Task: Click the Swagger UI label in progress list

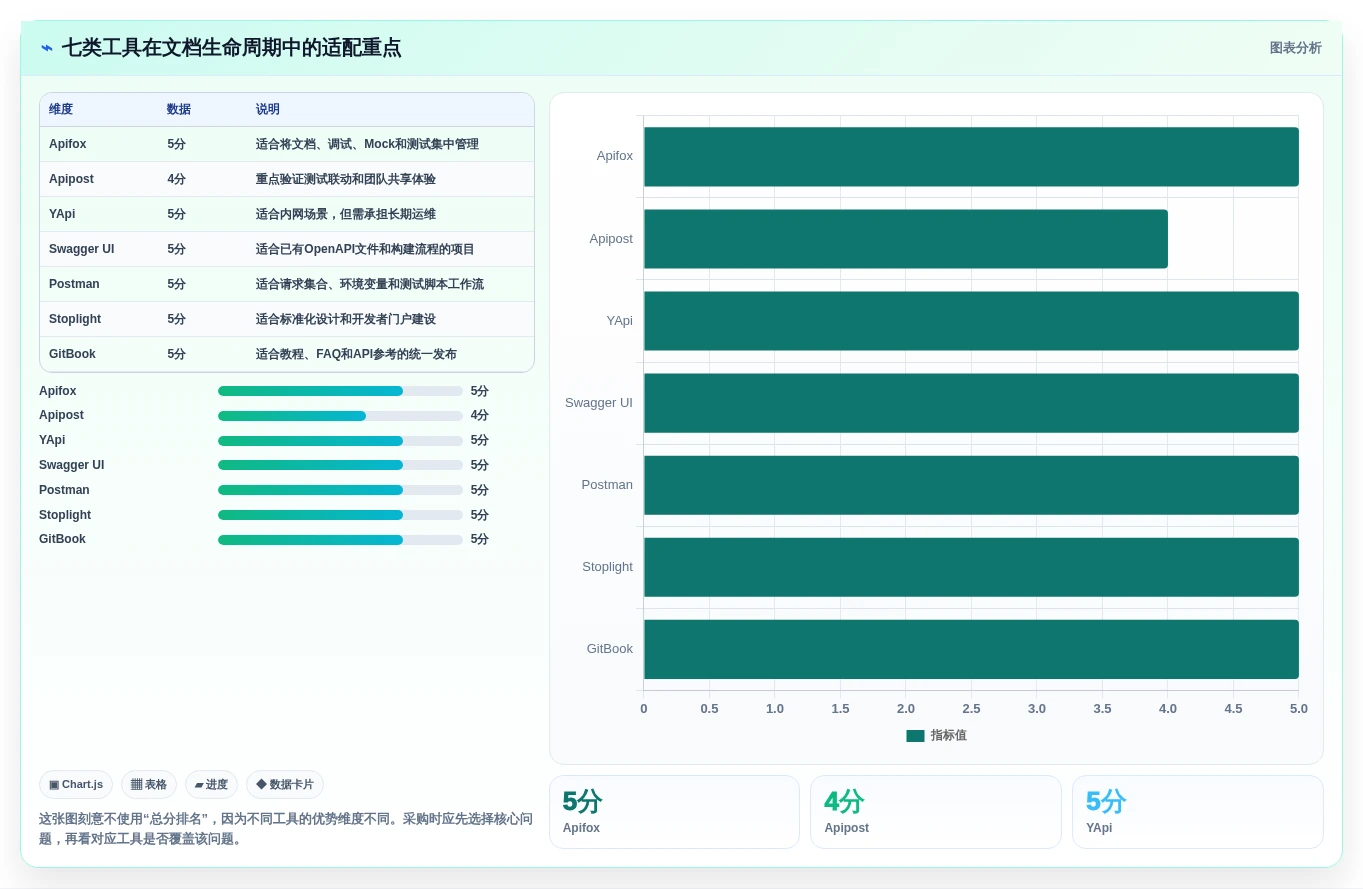Action: [72, 465]
